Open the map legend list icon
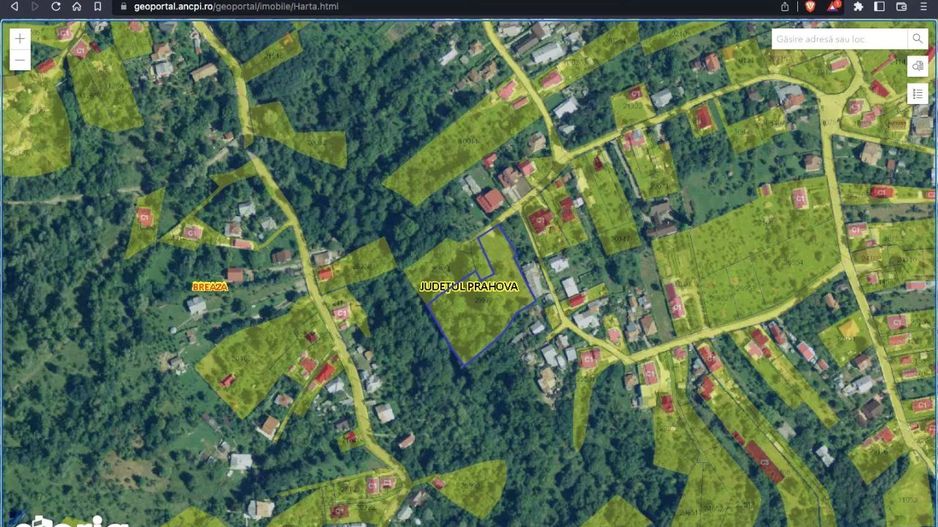Image resolution: width=938 pixels, height=527 pixels. pos(917,94)
